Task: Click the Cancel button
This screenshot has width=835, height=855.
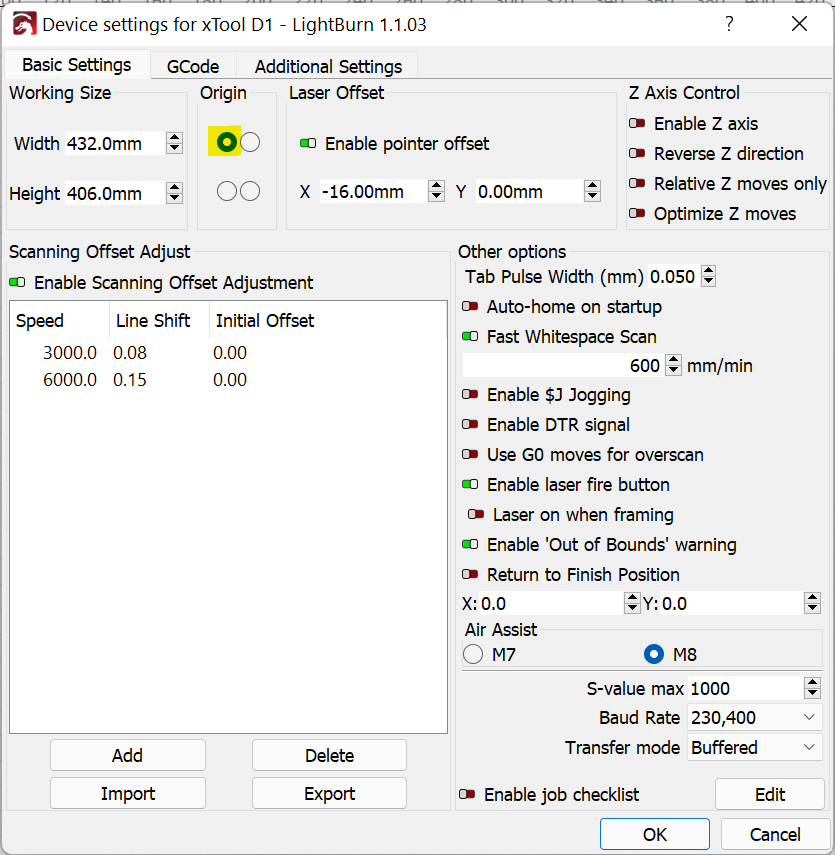Action: (775, 834)
